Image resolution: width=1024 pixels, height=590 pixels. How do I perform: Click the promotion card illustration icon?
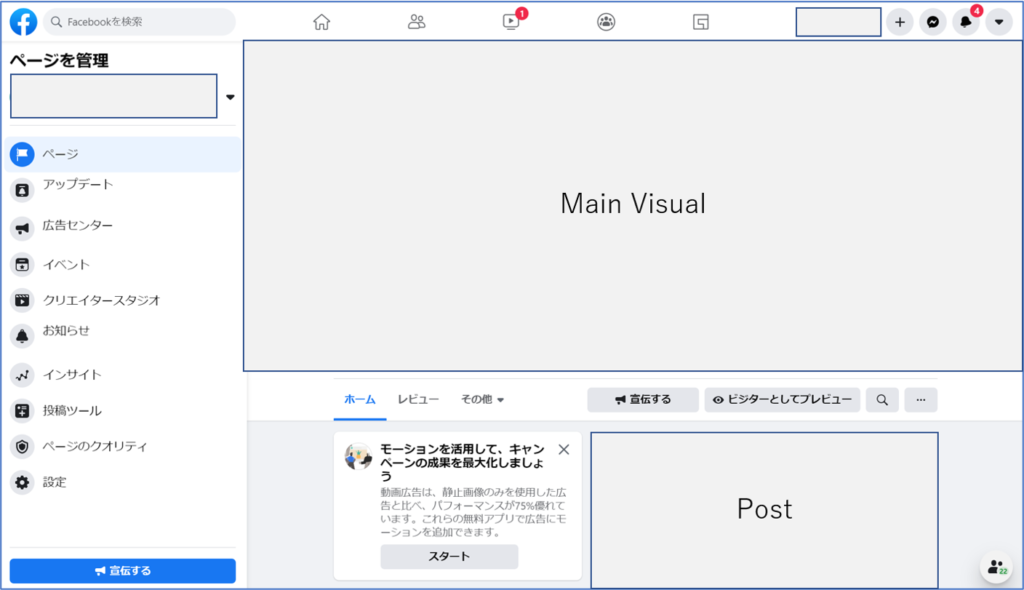pos(359,456)
